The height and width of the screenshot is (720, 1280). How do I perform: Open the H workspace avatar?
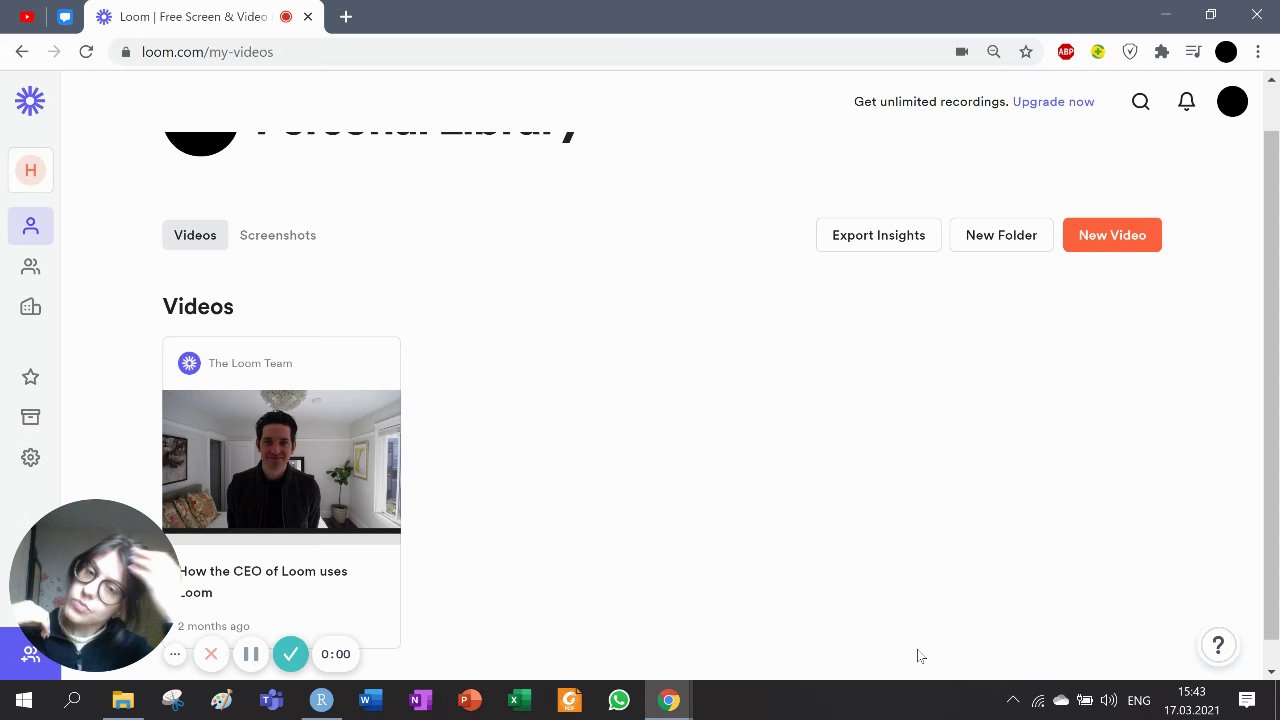tap(31, 171)
